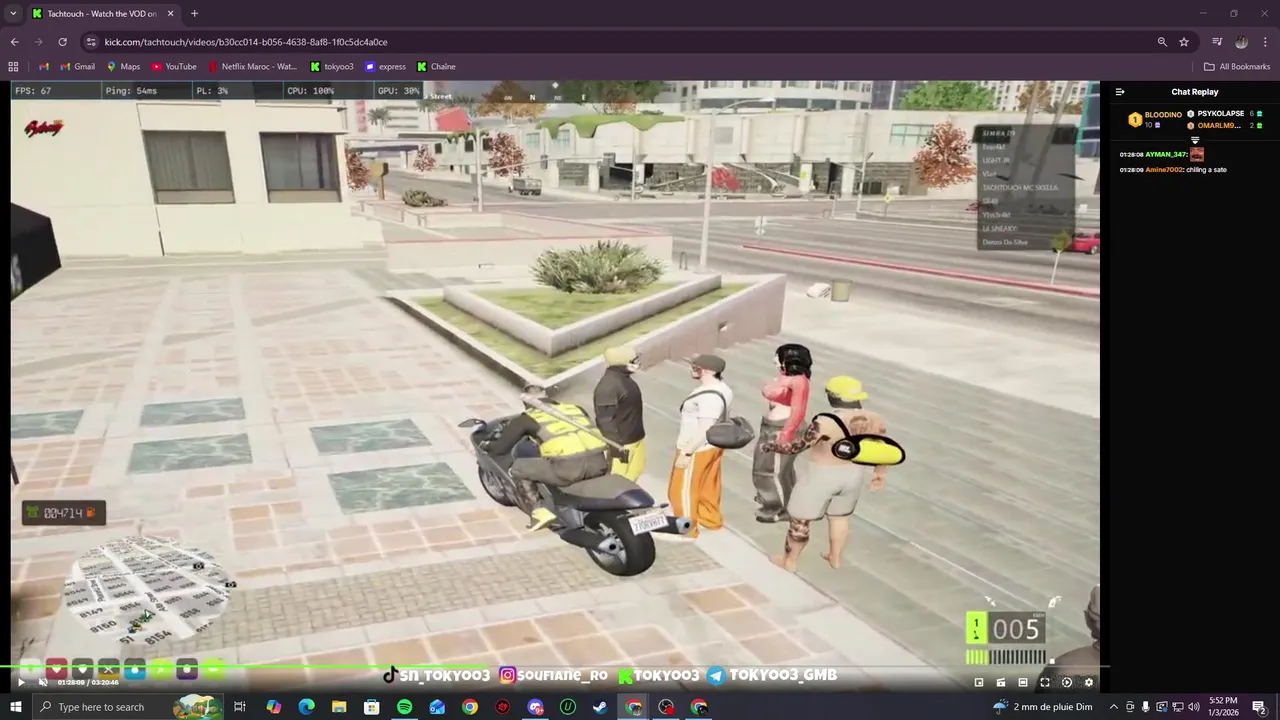Screen dimensions: 1280x720
Task: Click the taskbar search box
Action: (x=127, y=707)
